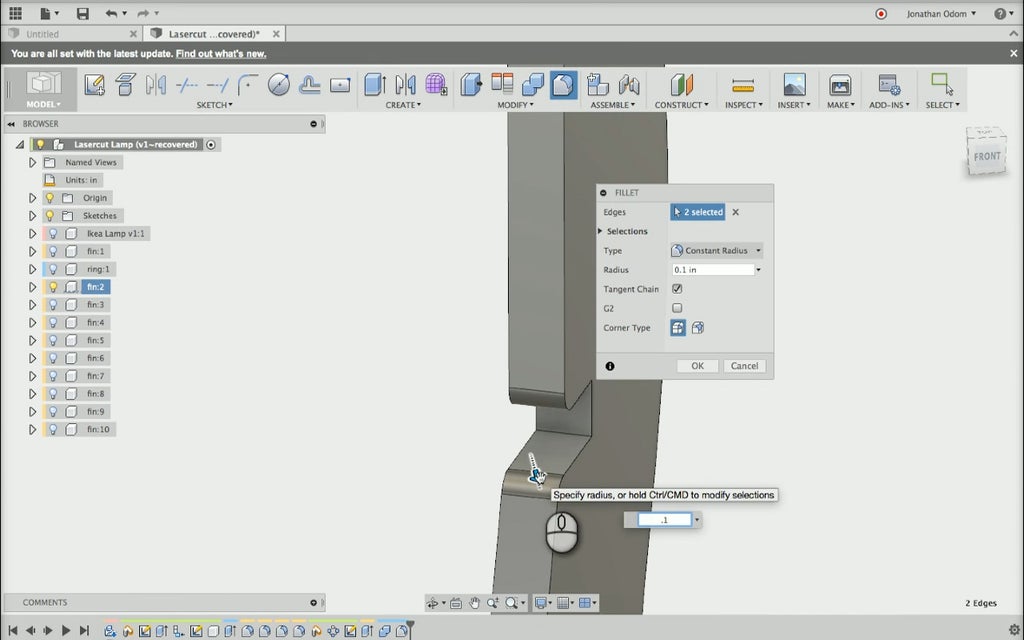Viewport: 1024px width, 640px height.
Task: Click the Save icon in top bar
Action: (82, 14)
